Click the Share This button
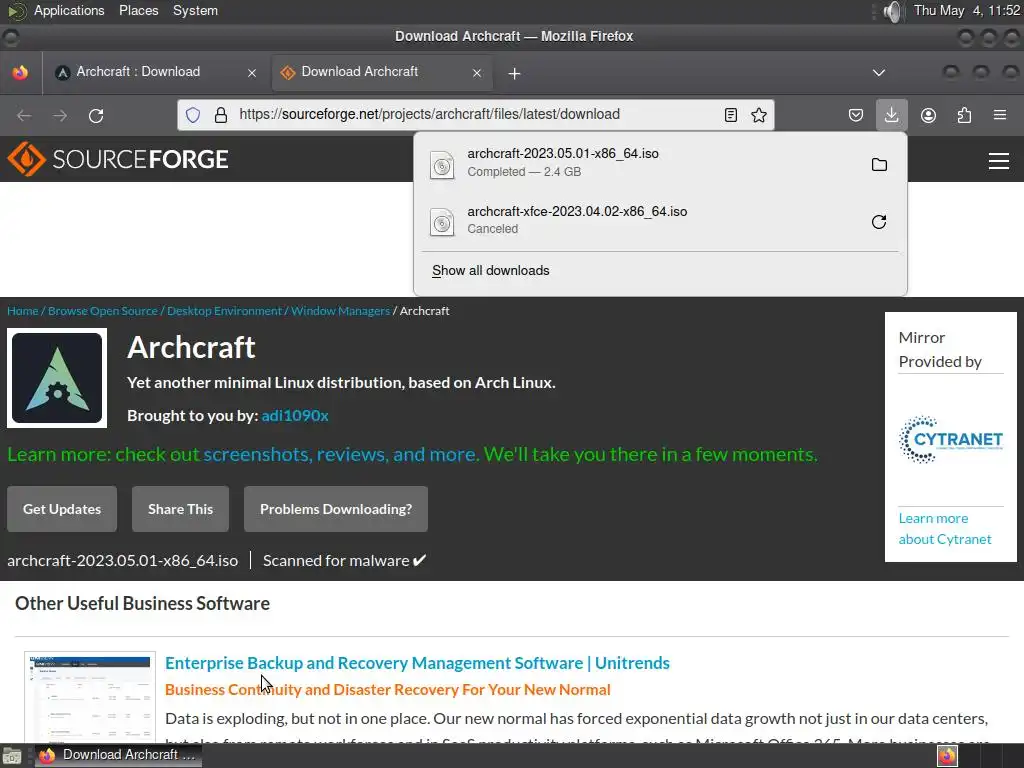The image size is (1024, 768). [180, 509]
